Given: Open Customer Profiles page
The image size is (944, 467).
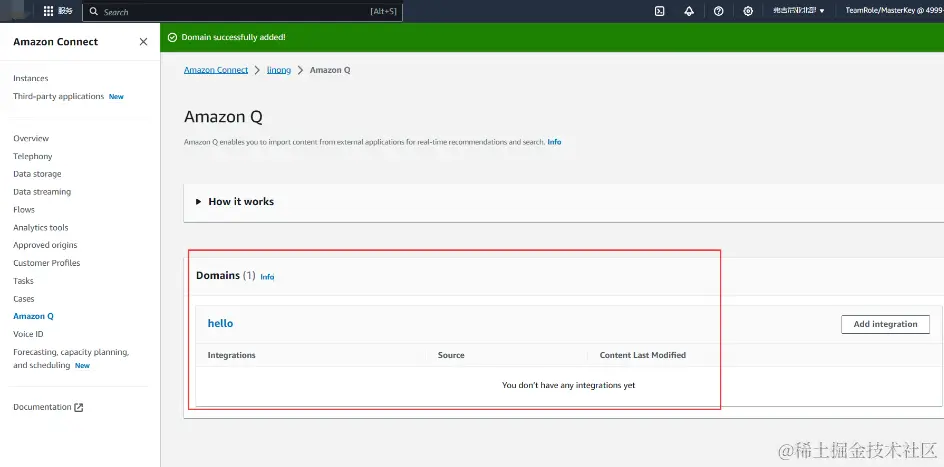Looking at the screenshot, I should [46, 263].
